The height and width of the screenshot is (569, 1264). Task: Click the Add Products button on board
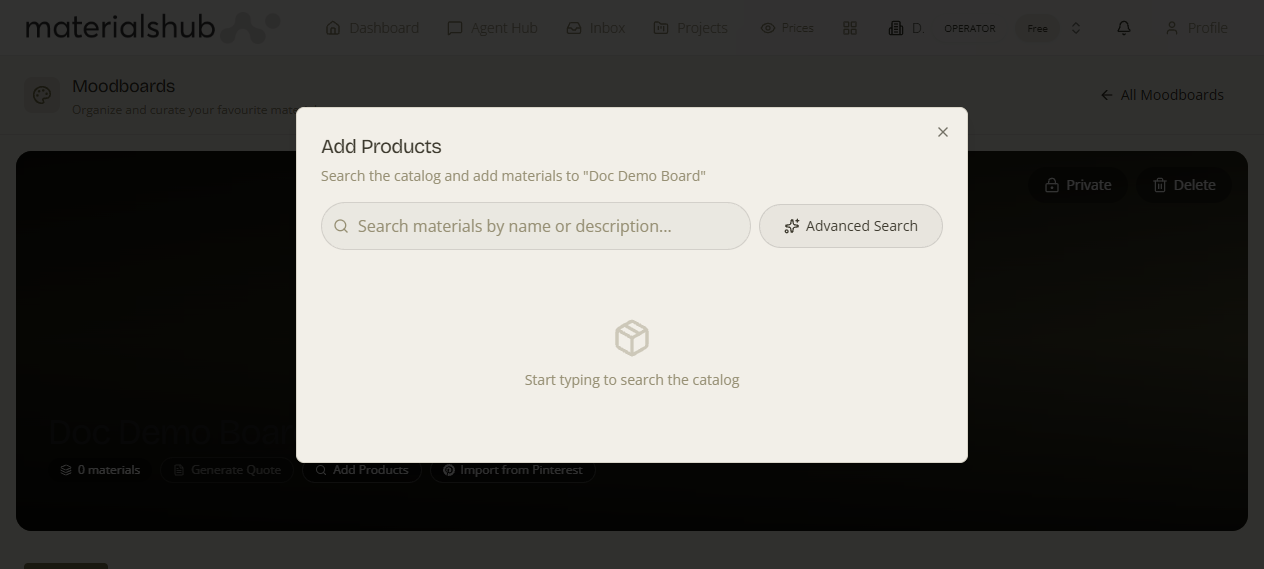pos(362,470)
